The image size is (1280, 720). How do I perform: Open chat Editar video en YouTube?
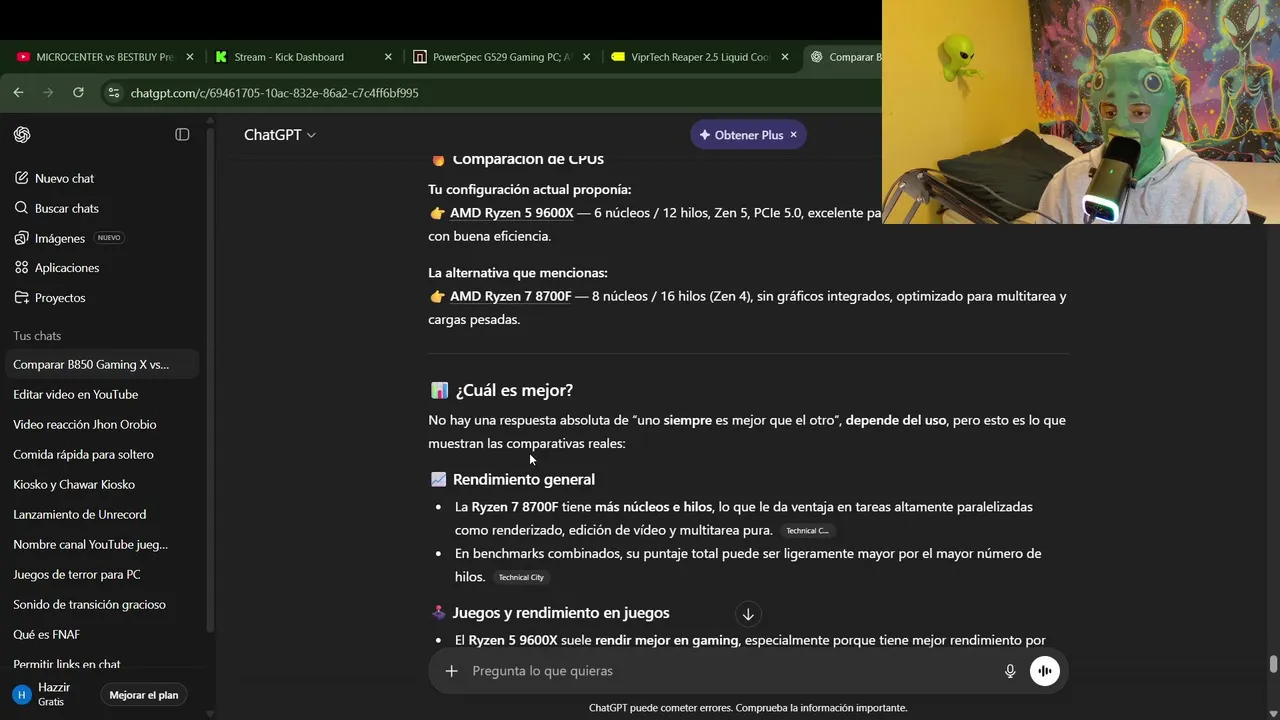pyautogui.click(x=76, y=394)
